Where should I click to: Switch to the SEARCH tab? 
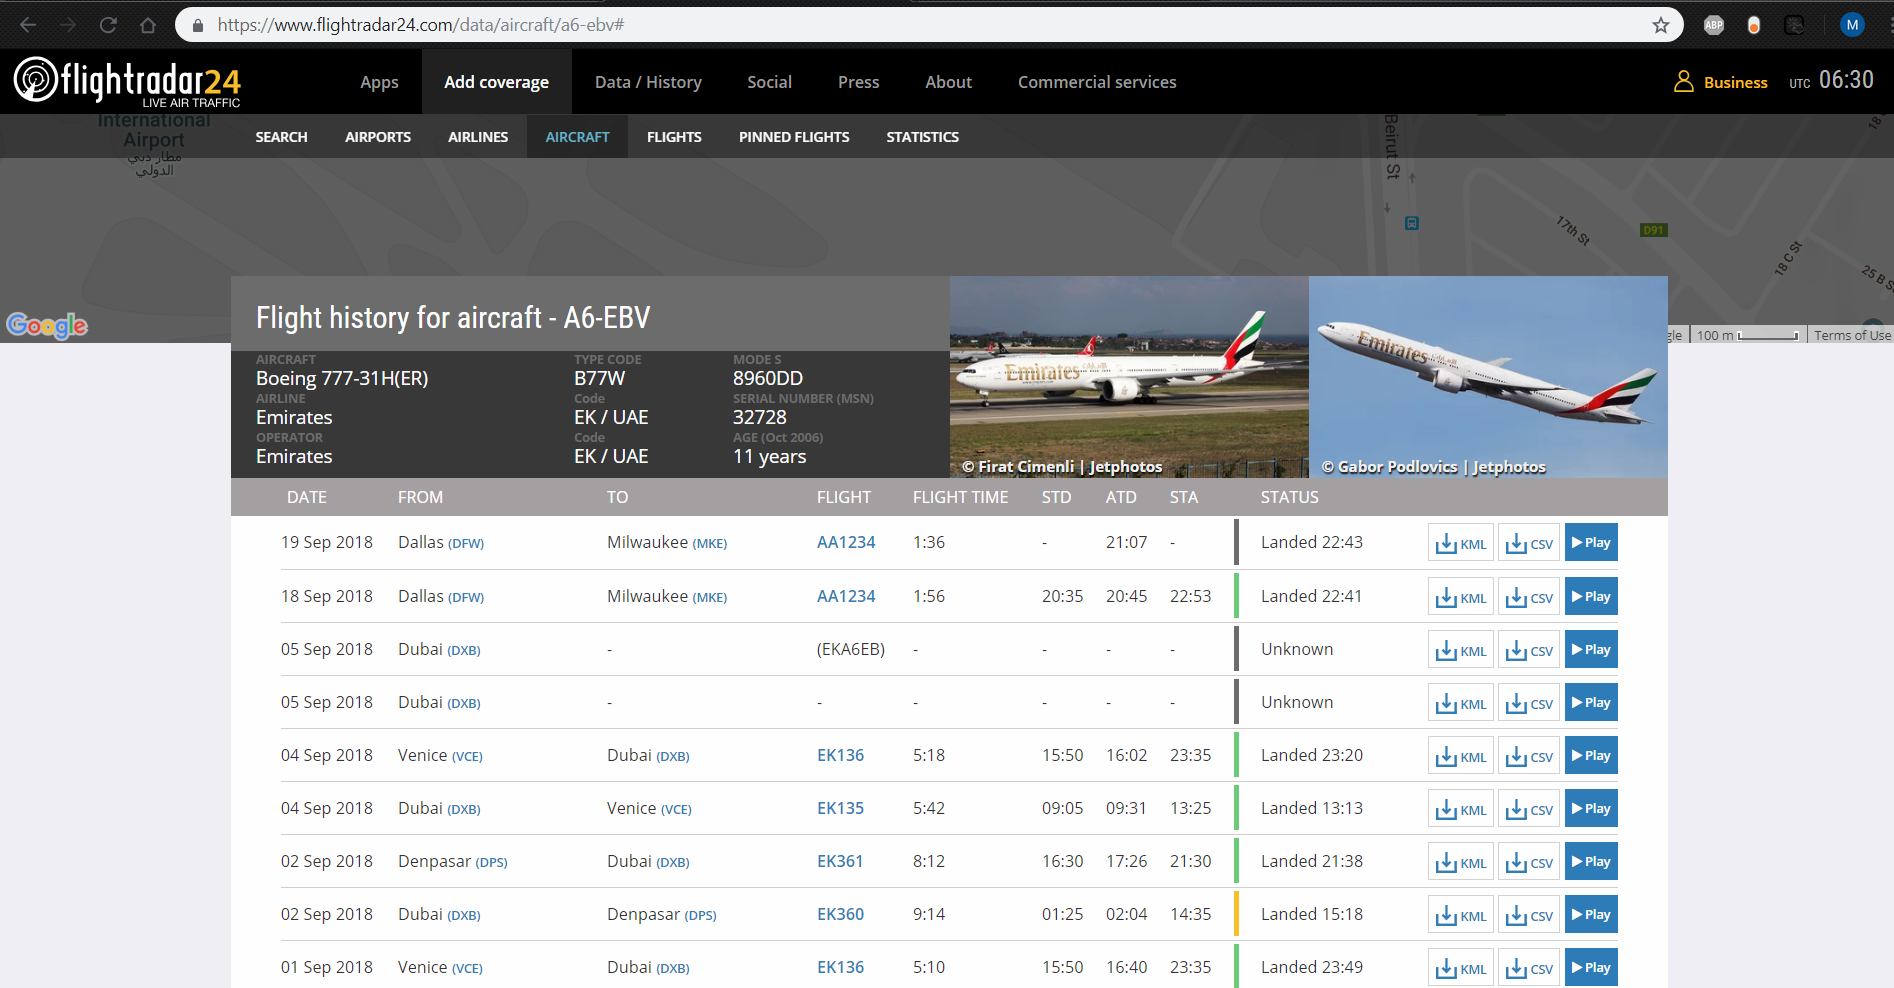[281, 137]
